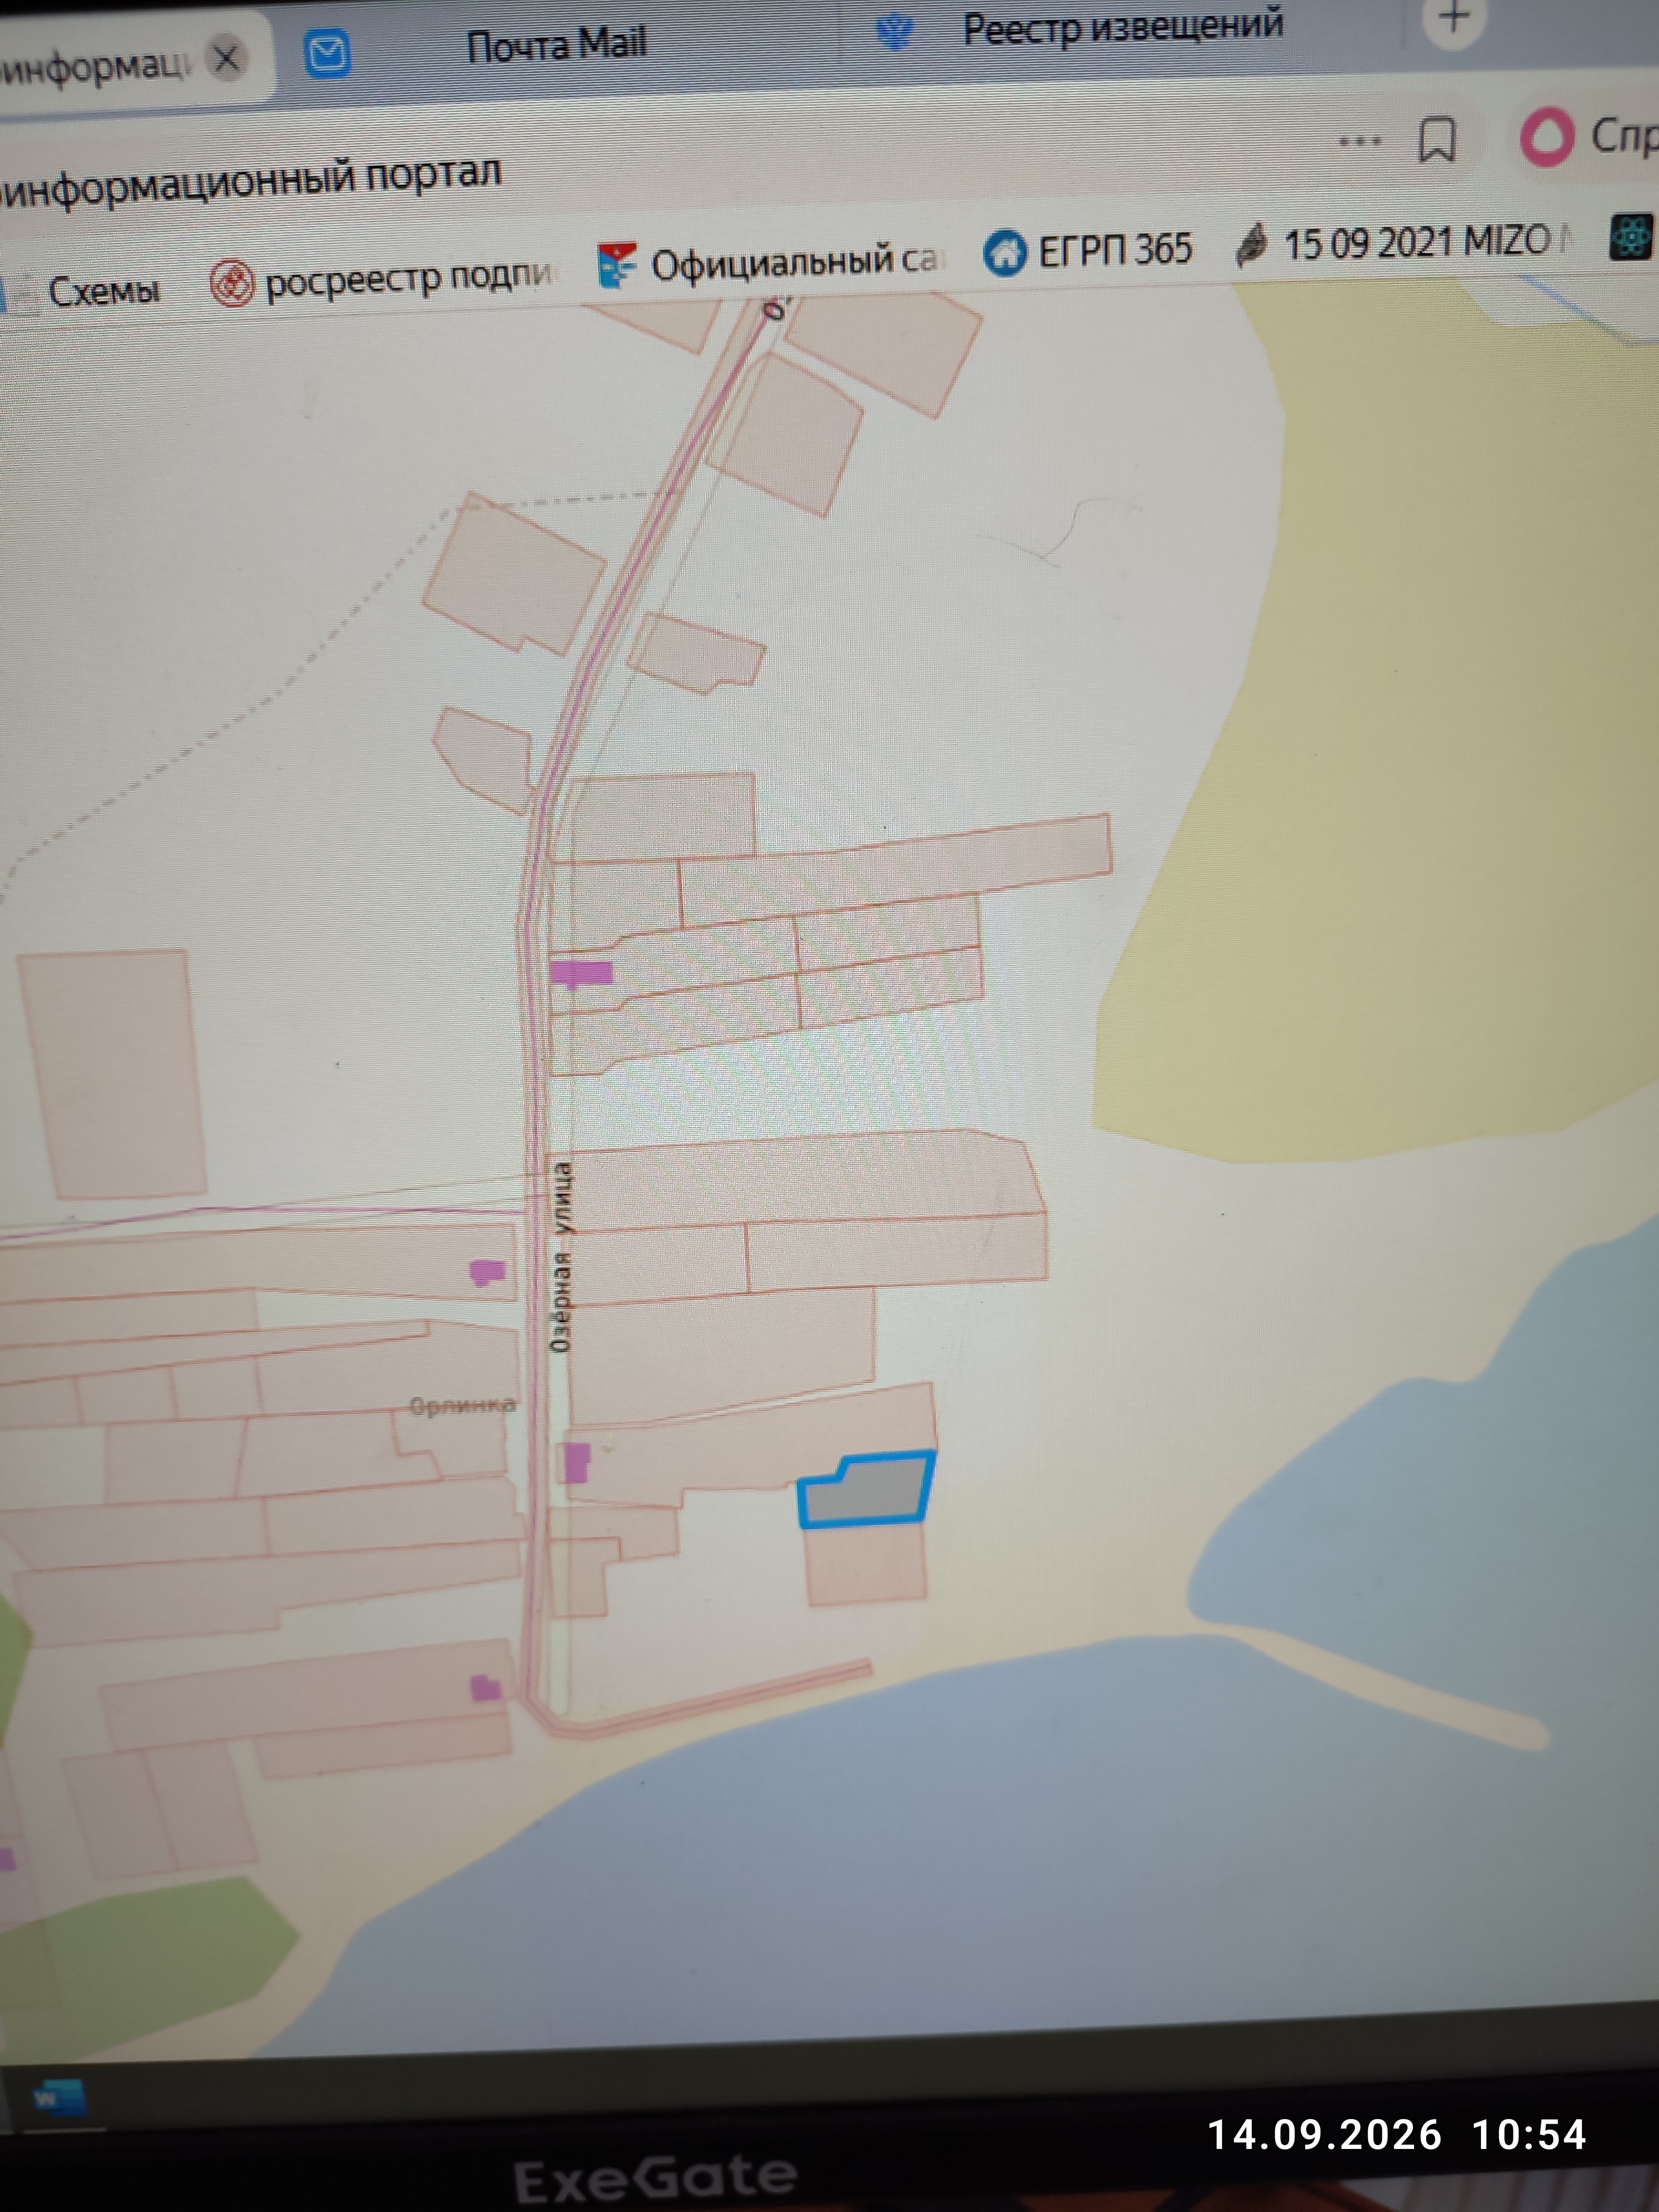Open a new browser tab with the plus button
Image resolution: width=1659 pixels, height=2212 pixels.
[1453, 17]
